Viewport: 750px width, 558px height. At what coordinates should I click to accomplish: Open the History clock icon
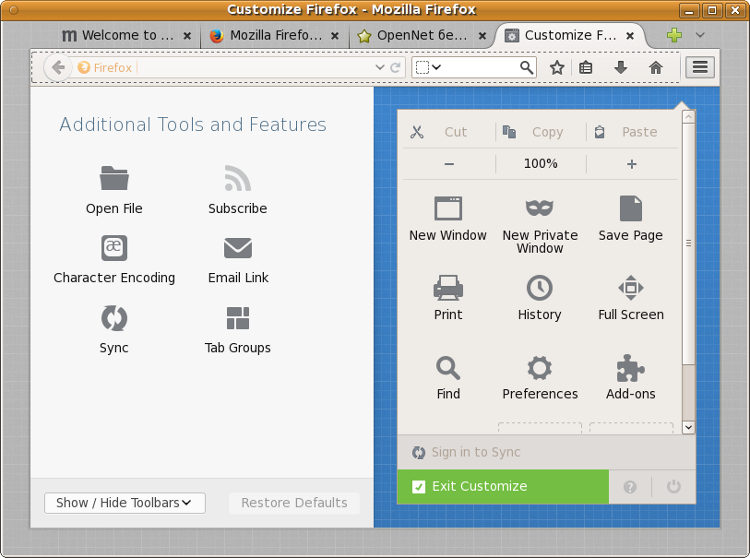point(540,287)
